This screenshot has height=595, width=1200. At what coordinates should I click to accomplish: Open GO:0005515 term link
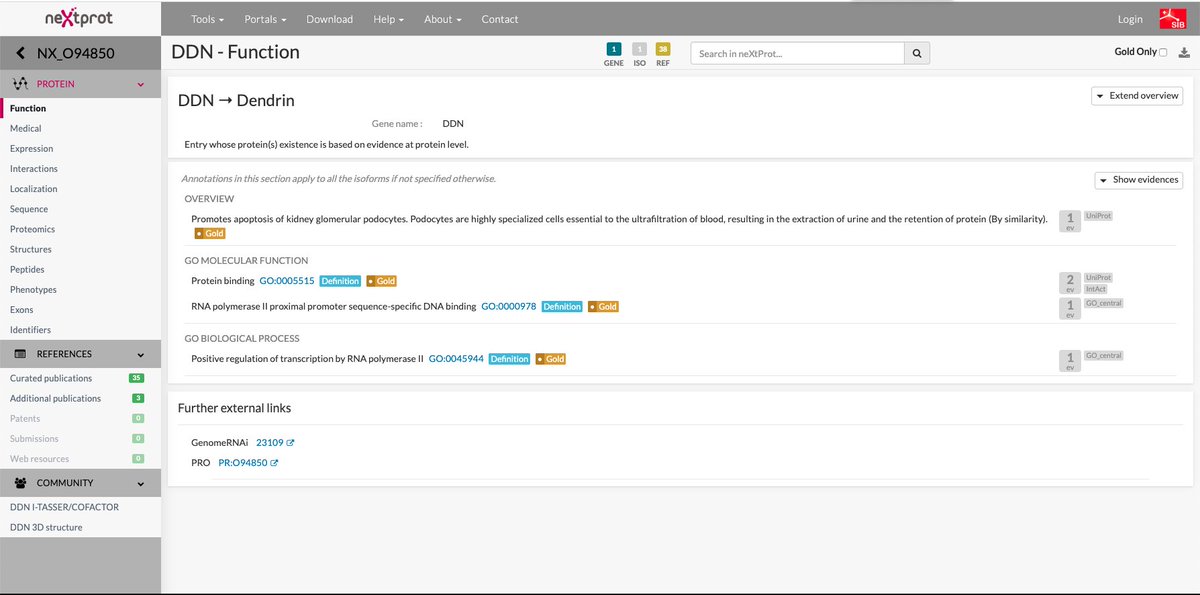[x=287, y=281]
